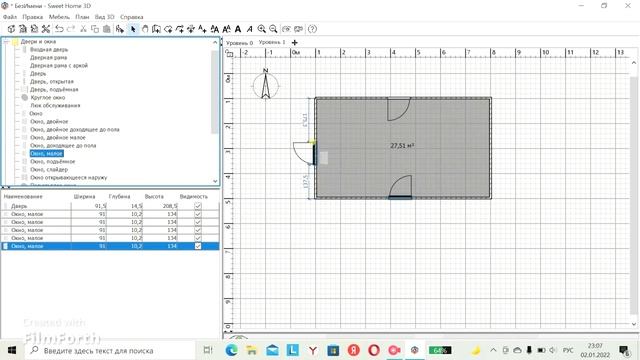The height and width of the screenshot is (360, 640).
Task: Choose the Create polylines tool
Action: (x=179, y=29)
